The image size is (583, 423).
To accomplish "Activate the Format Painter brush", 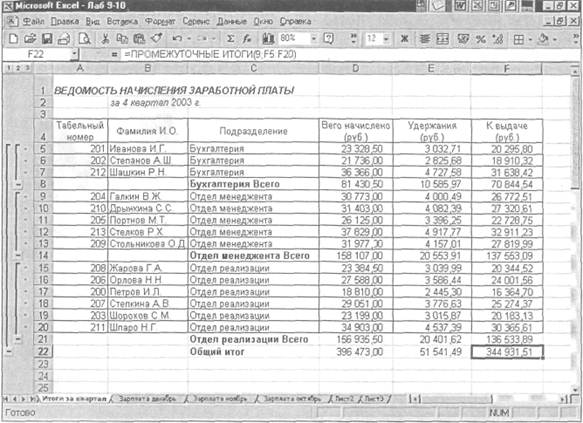I will point(157,38).
